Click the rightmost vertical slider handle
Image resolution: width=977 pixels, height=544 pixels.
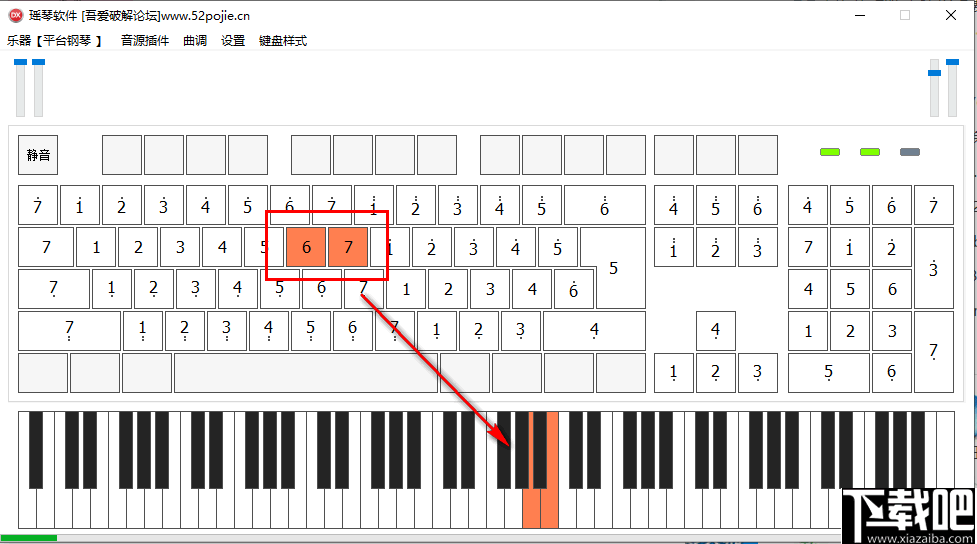point(952,62)
